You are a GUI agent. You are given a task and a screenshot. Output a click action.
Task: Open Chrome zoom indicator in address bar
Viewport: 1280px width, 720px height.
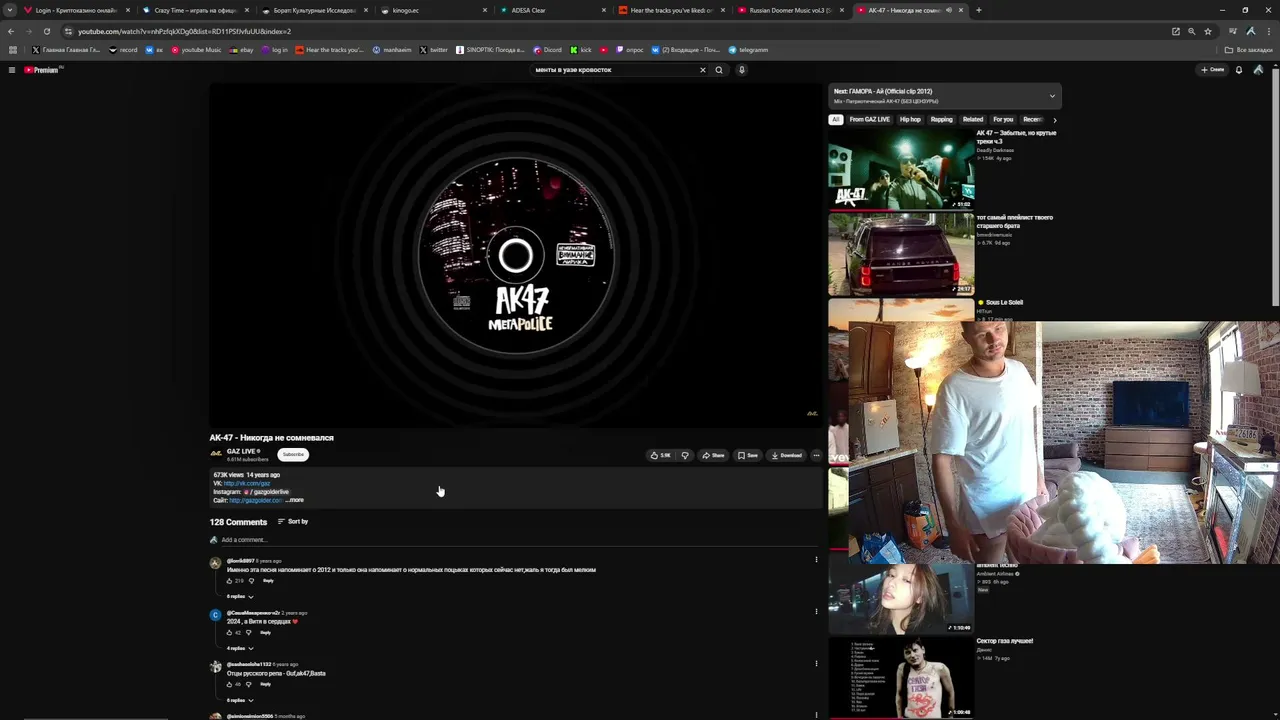1191,31
